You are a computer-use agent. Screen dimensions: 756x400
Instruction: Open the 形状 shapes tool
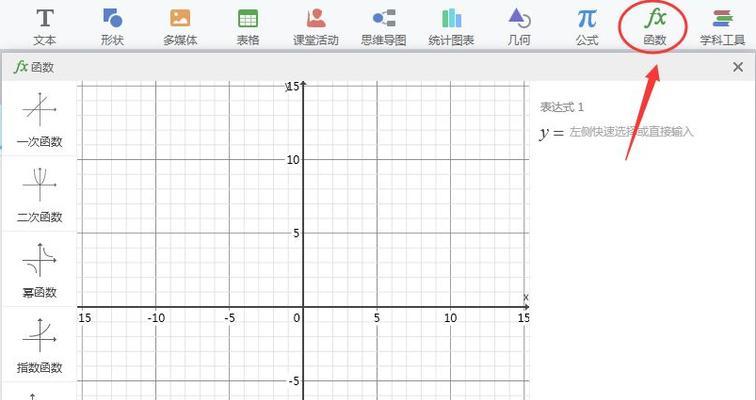coord(112,27)
